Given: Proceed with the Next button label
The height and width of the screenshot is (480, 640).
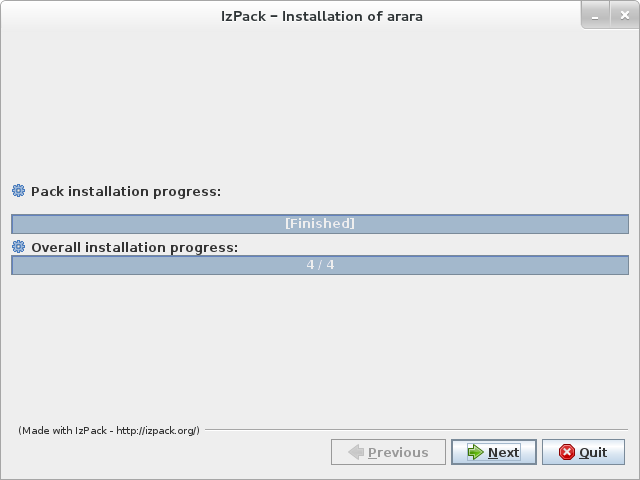Looking at the screenshot, I should [x=503, y=452].
